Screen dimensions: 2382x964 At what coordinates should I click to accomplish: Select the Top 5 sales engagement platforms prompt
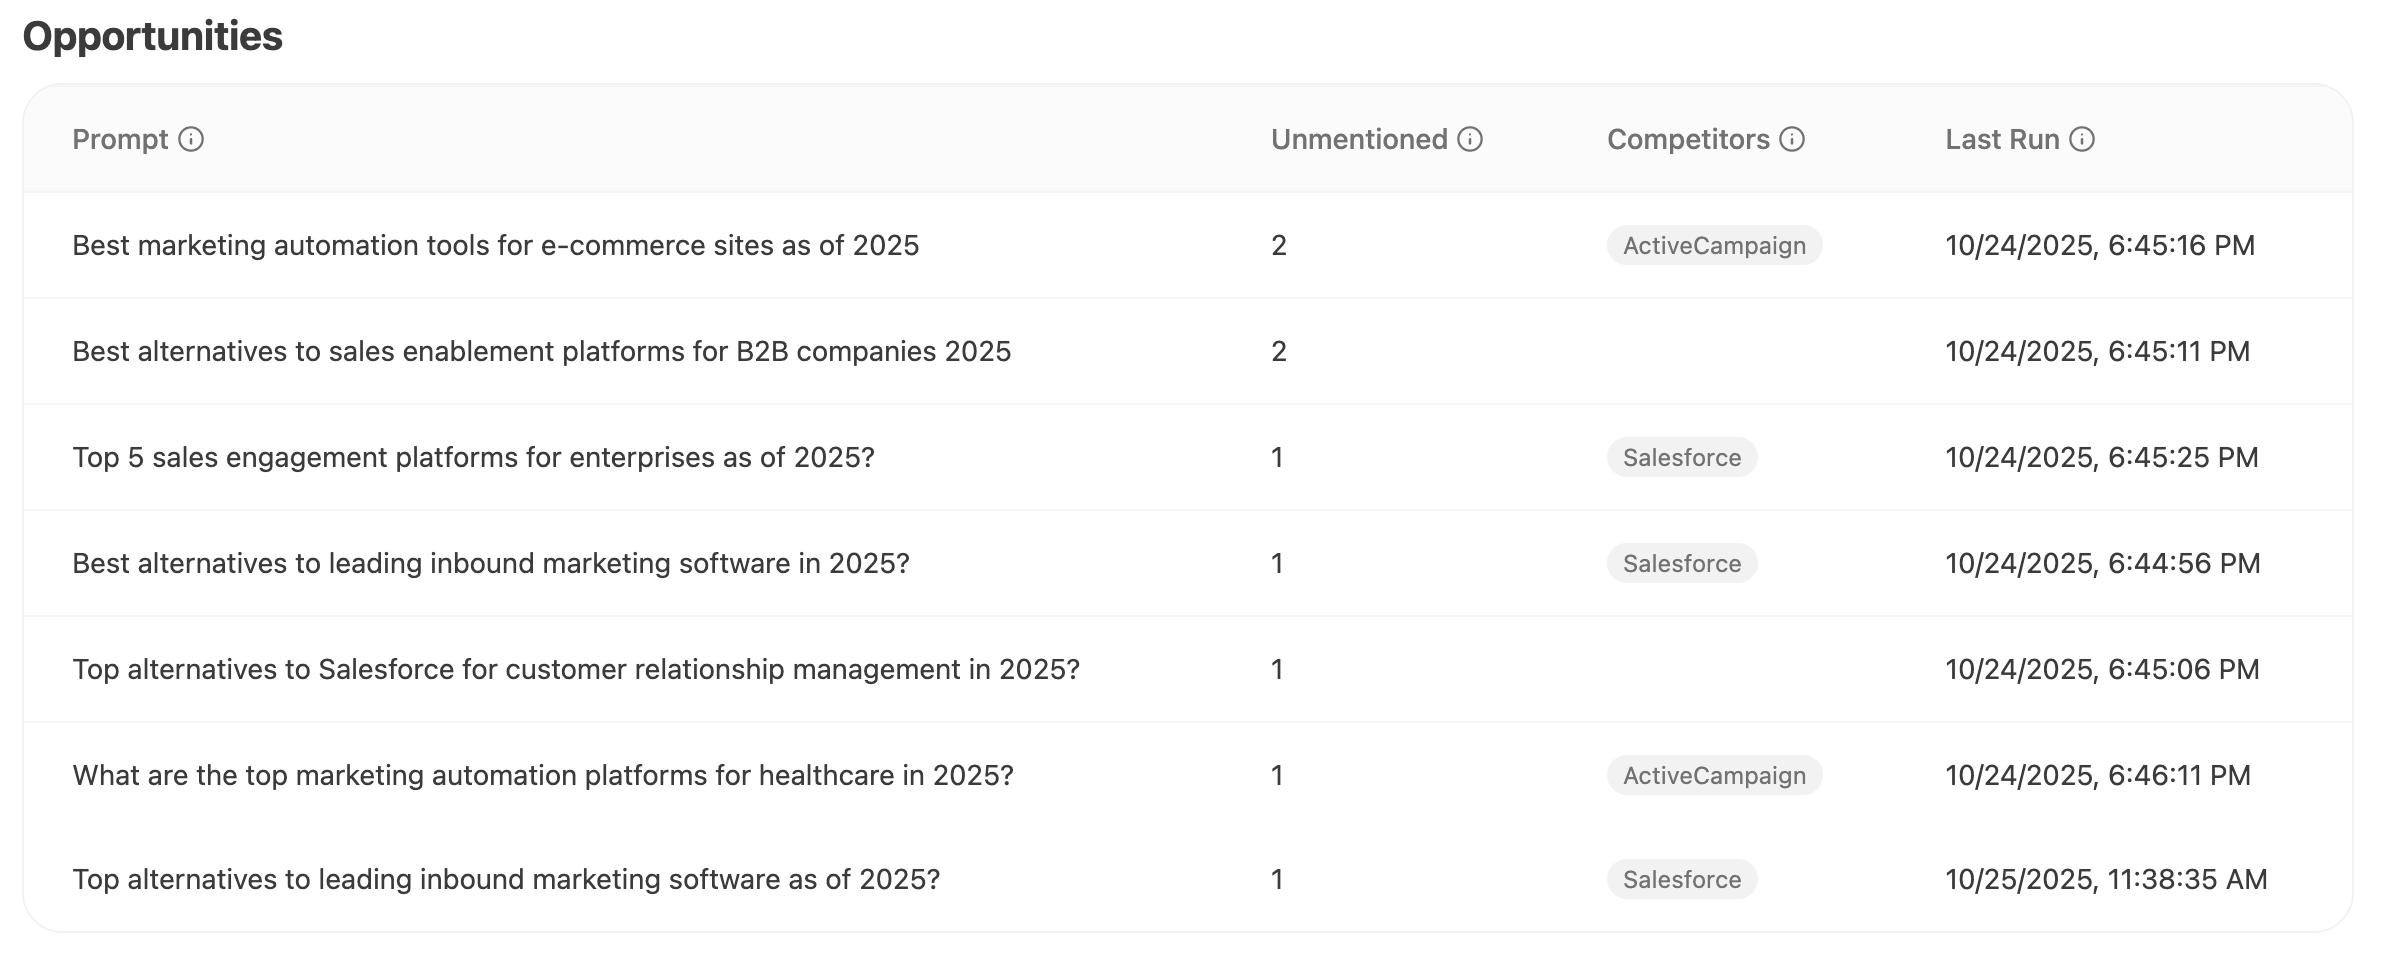tap(473, 457)
